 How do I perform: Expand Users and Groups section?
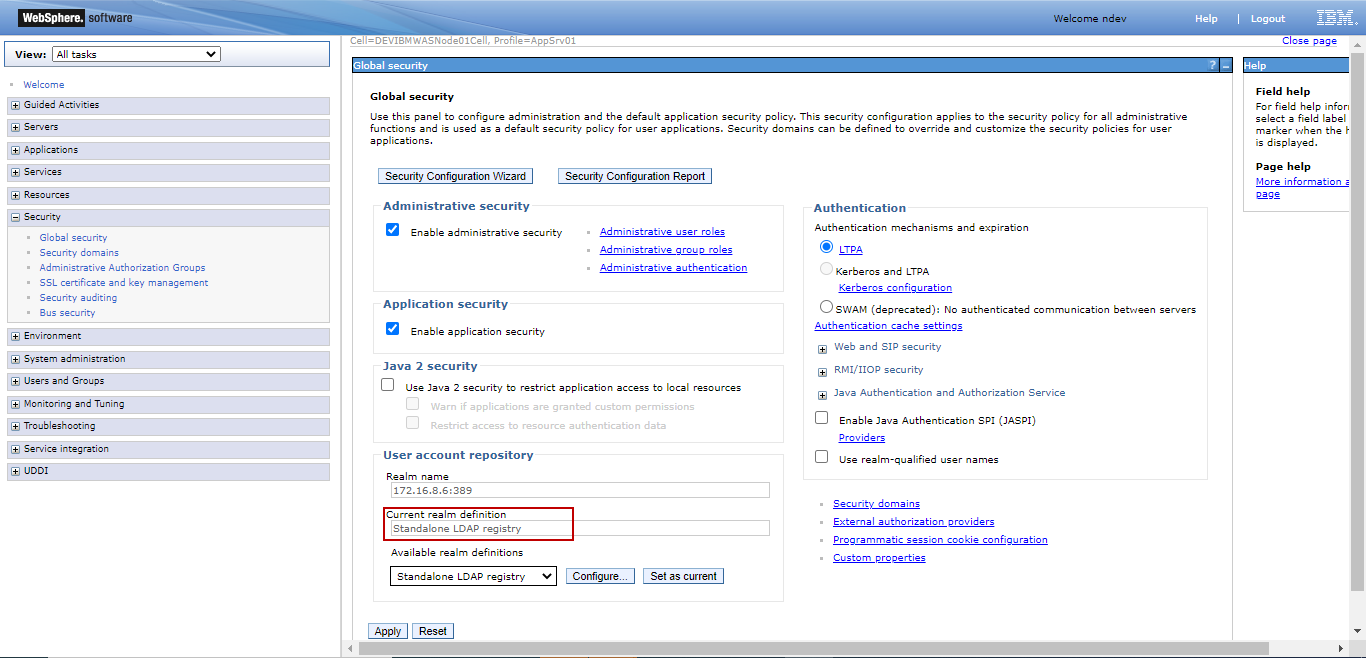pos(15,381)
